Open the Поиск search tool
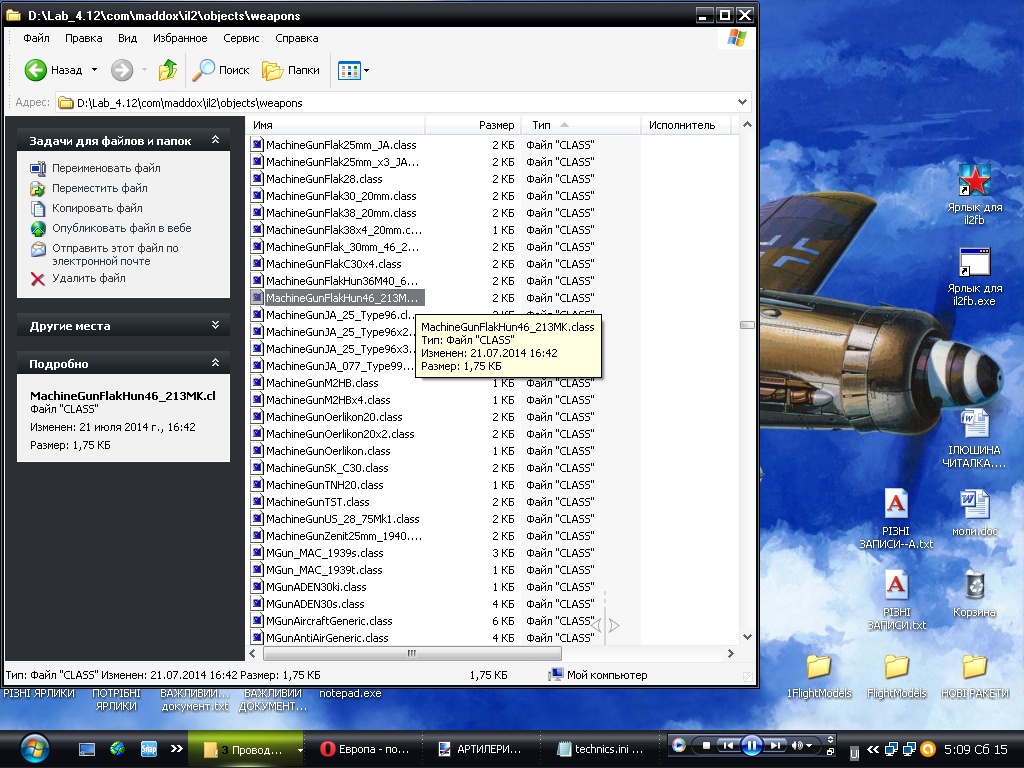Viewport: 1024px width, 768px height. 222,70
